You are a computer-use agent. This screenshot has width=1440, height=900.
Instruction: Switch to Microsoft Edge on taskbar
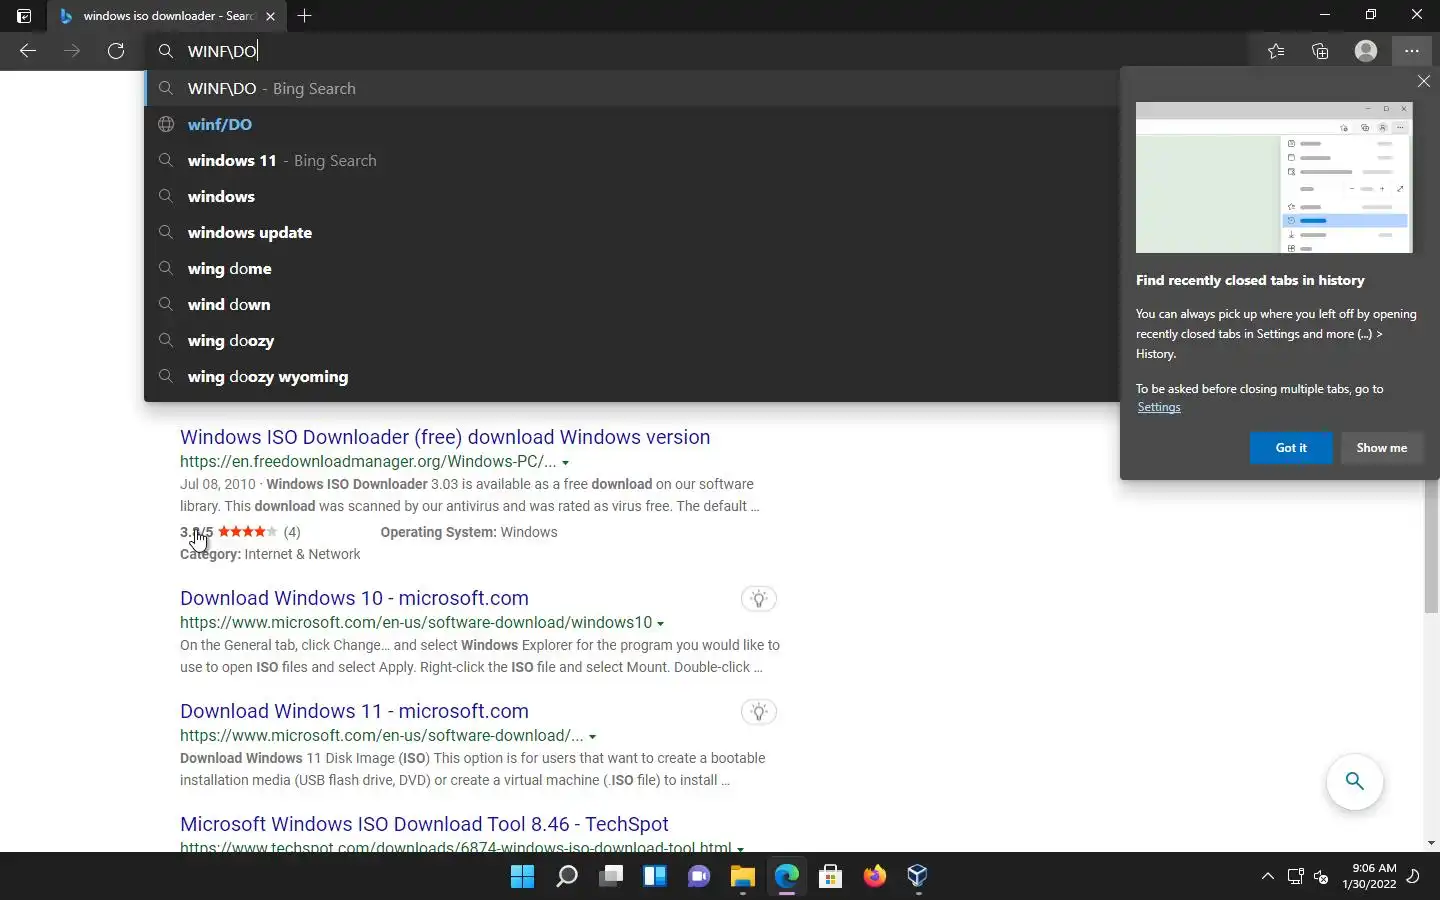787,877
